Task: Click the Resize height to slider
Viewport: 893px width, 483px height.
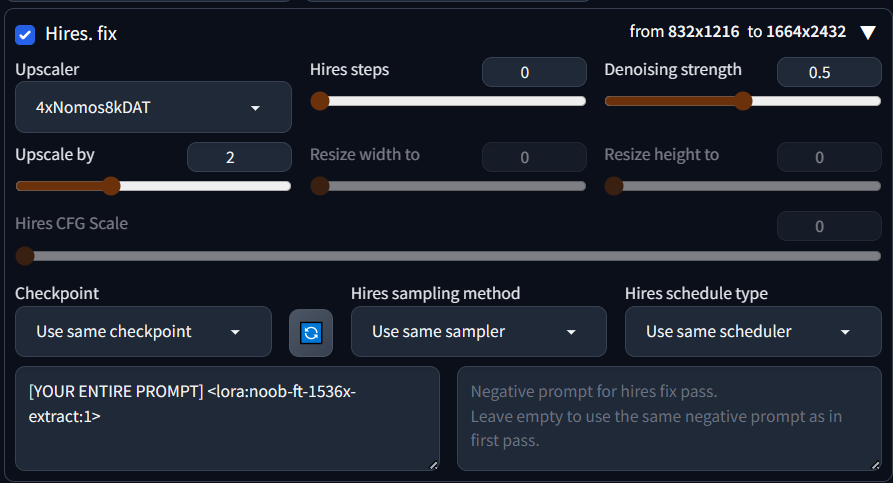Action: (743, 186)
